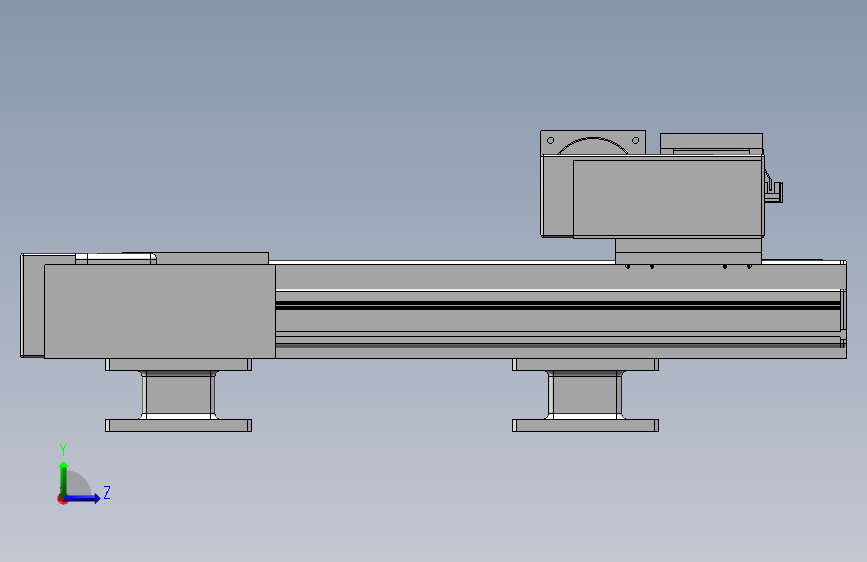Viewport: 867px width, 562px height.
Task: Click the red origin dot of the triad
Action: pos(61,500)
